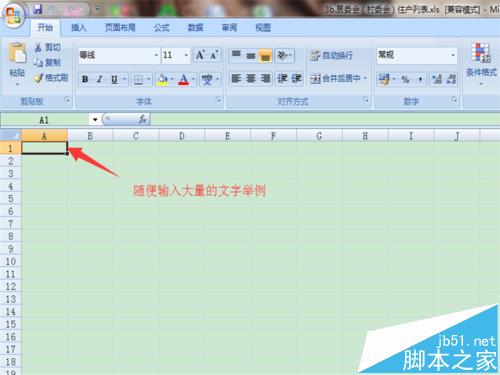Align cell text right
This screenshot has width=500, height=375.
265,79
